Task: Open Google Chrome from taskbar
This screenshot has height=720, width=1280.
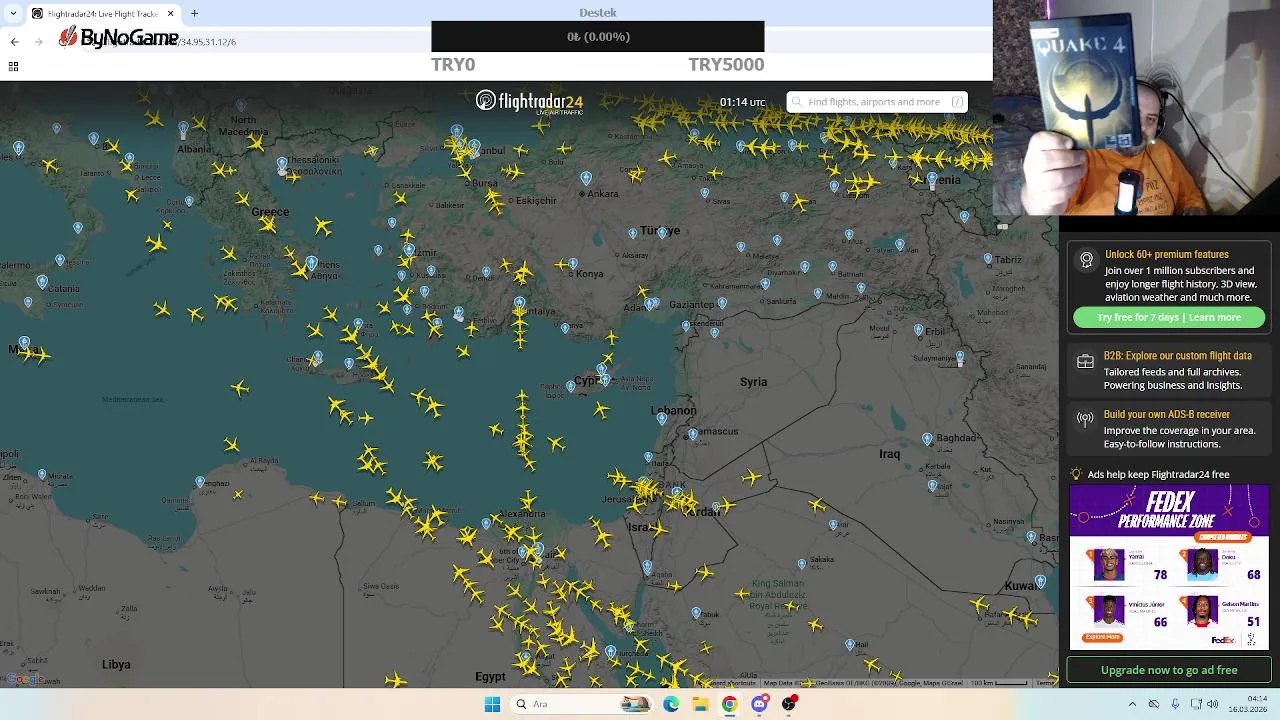Action: [730, 704]
